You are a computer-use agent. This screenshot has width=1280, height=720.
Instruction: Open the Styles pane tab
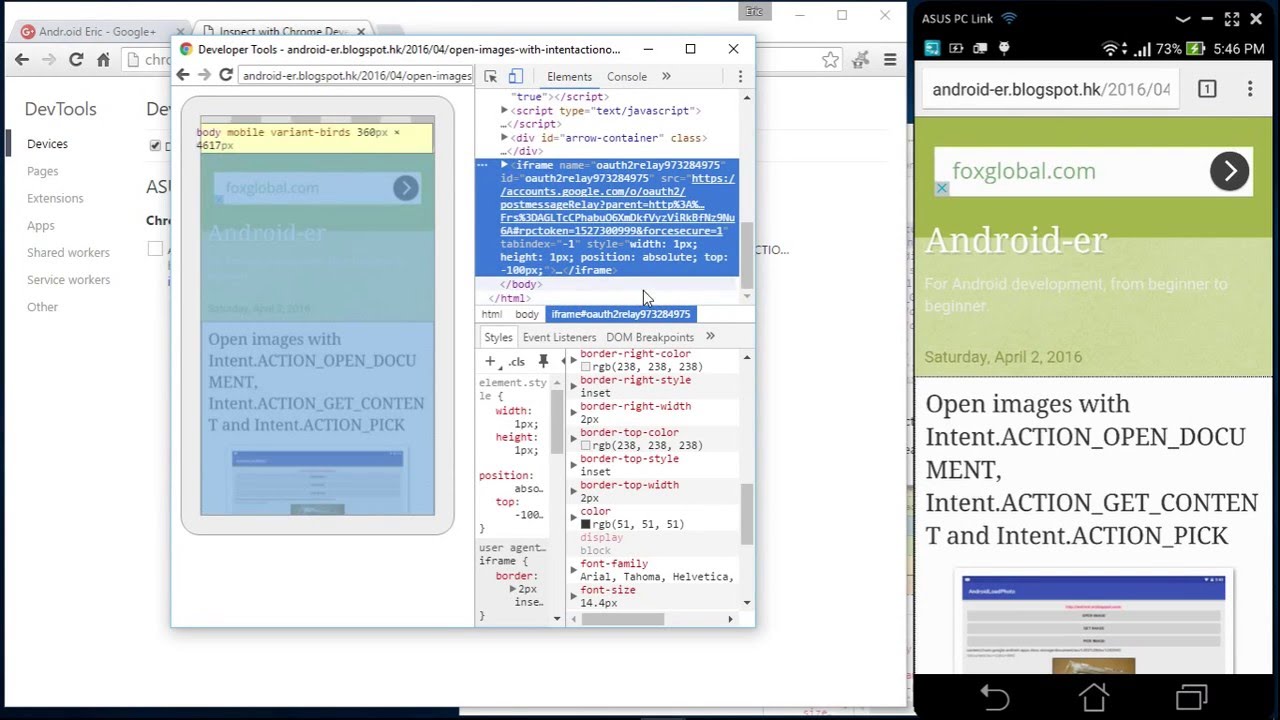tap(498, 337)
